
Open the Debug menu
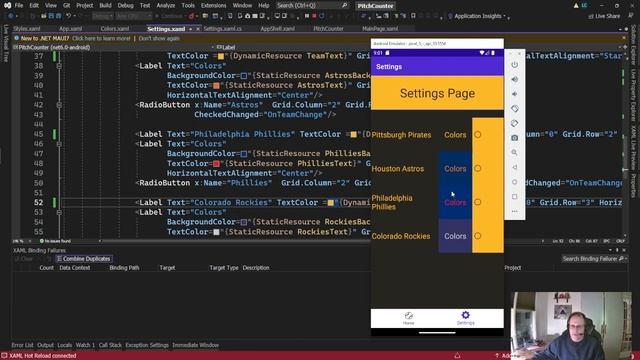coord(125,5)
